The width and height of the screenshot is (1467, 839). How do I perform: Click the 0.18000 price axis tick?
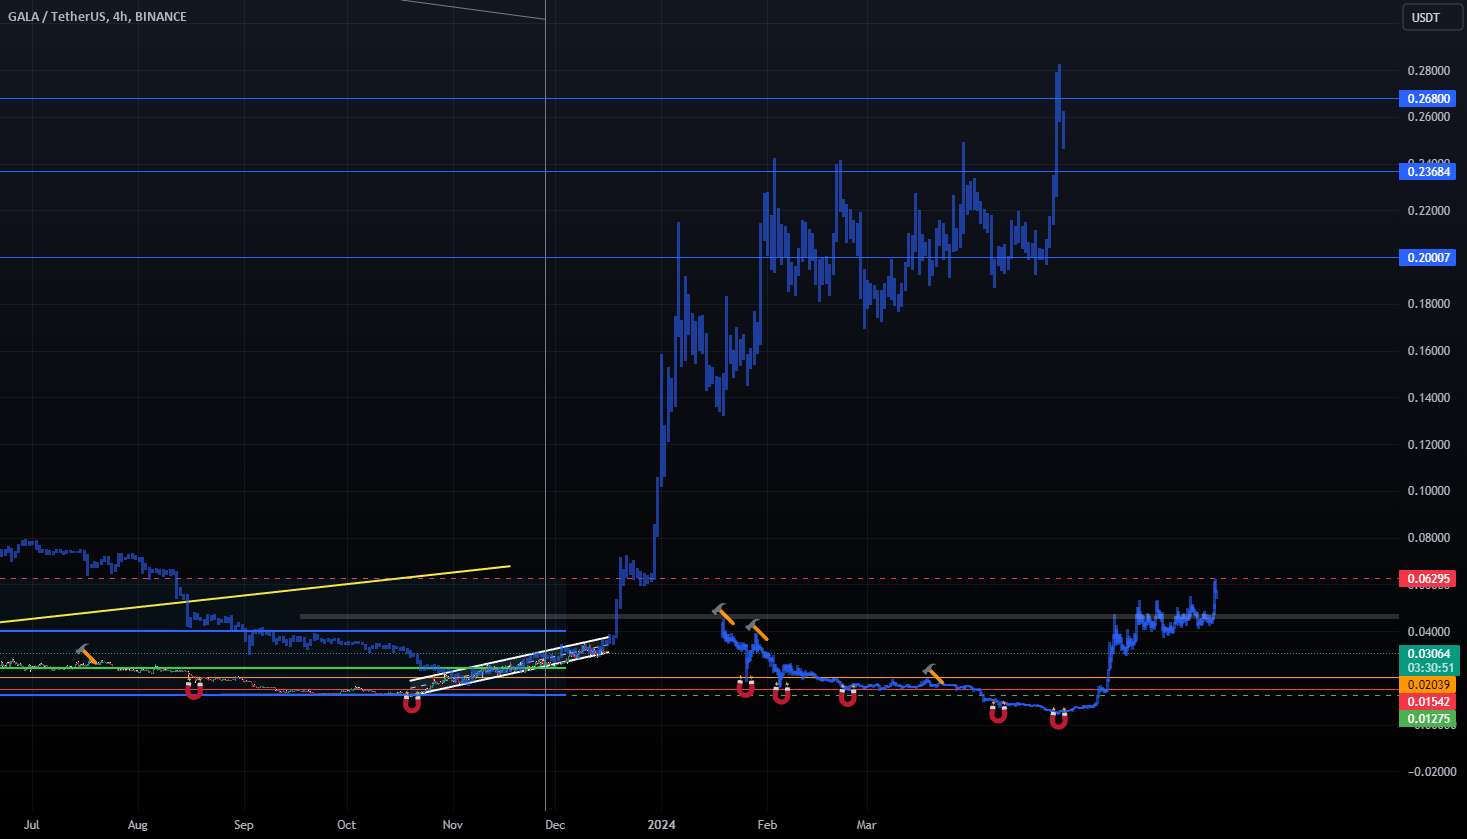coord(1428,304)
